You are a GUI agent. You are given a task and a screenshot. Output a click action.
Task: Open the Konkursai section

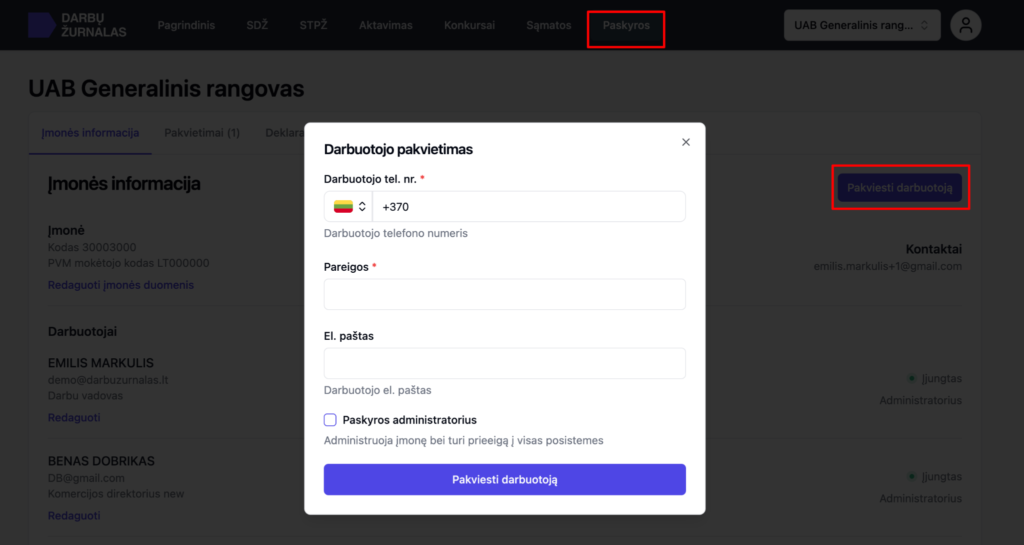click(x=469, y=26)
